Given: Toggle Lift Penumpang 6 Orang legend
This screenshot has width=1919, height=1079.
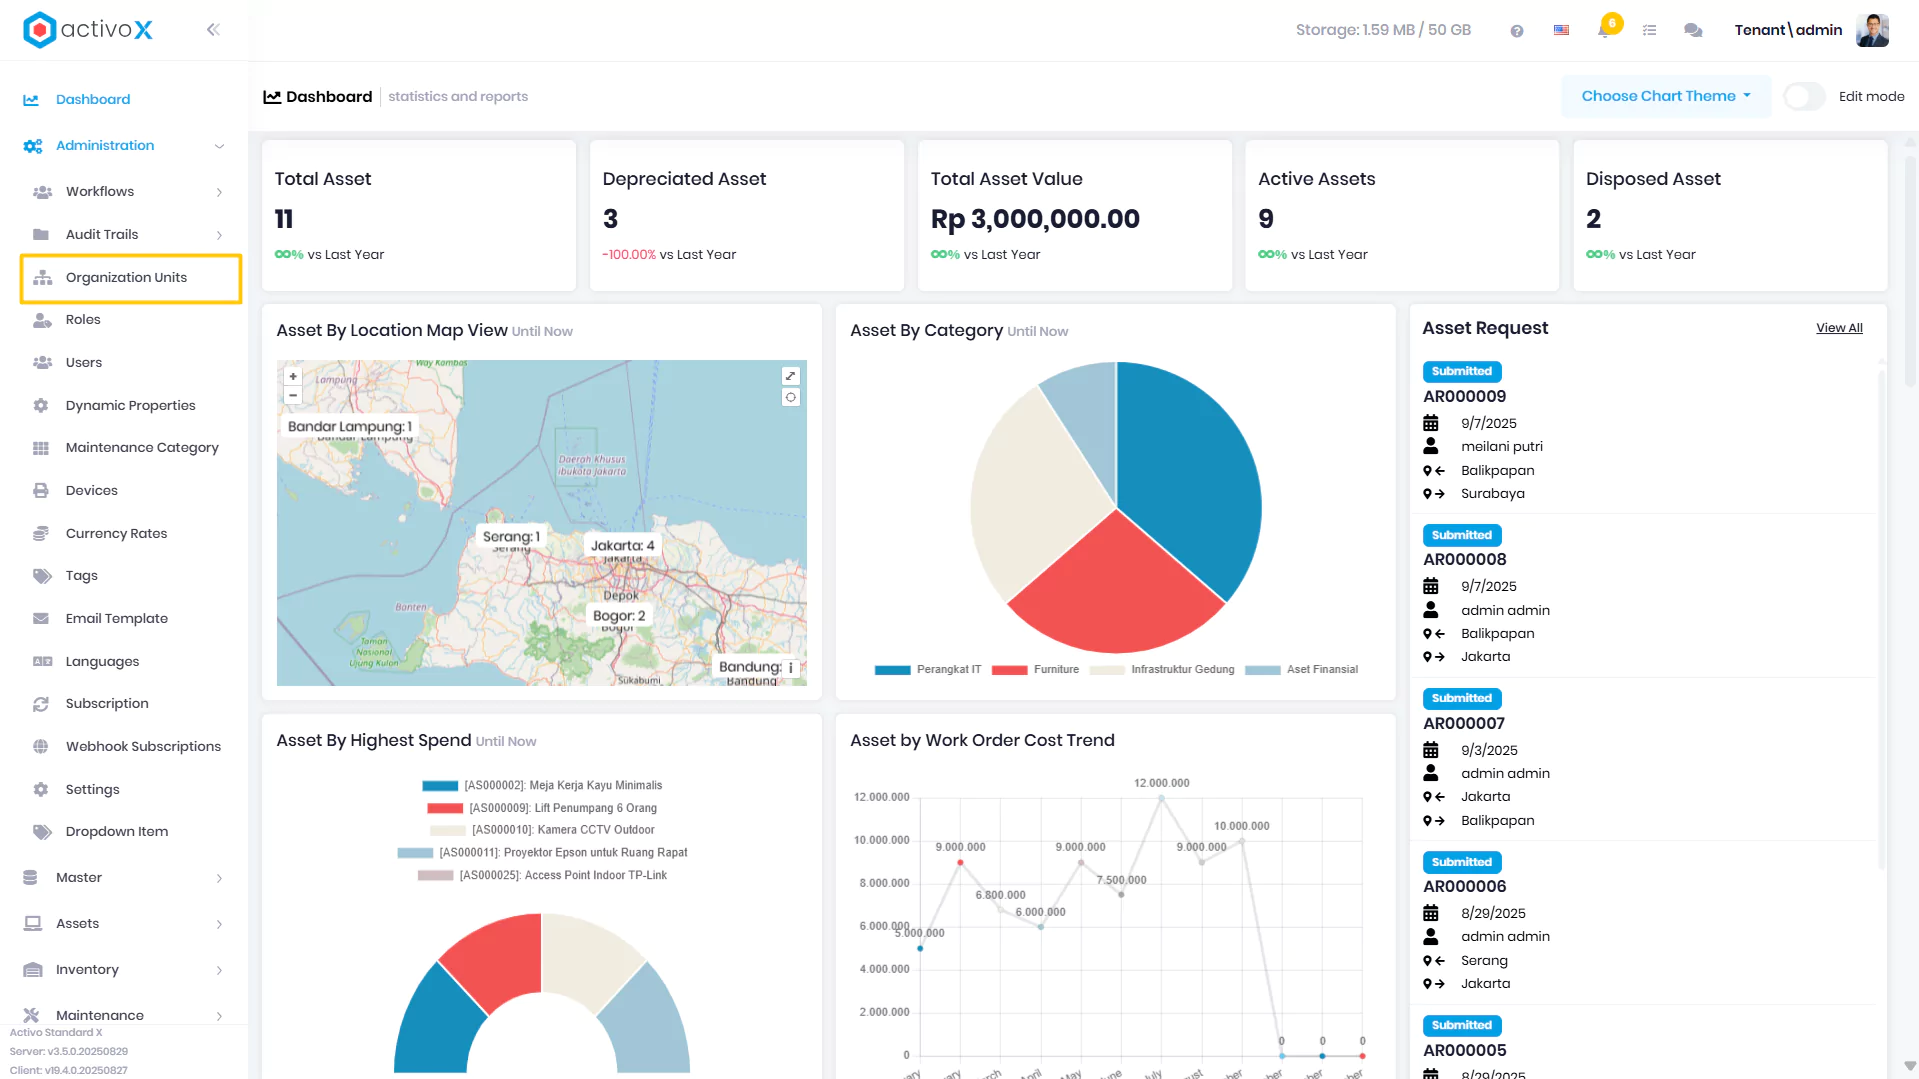Looking at the screenshot, I should (x=542, y=808).
